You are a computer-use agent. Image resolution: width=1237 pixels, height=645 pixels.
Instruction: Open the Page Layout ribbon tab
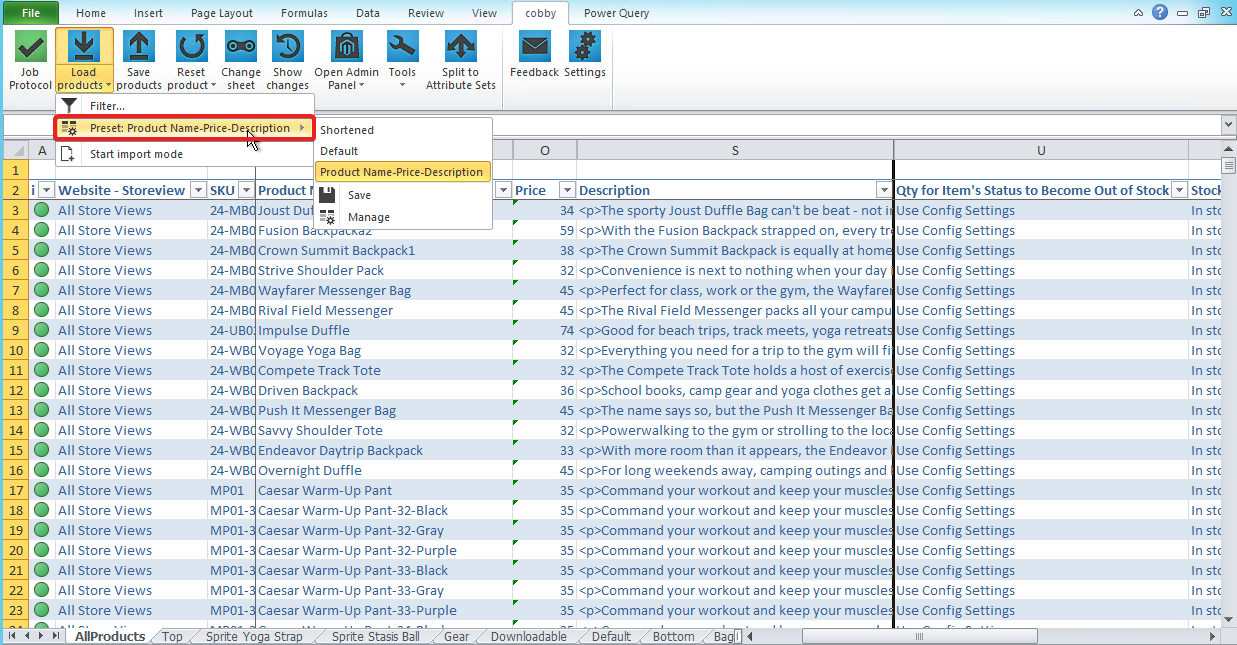[x=221, y=13]
